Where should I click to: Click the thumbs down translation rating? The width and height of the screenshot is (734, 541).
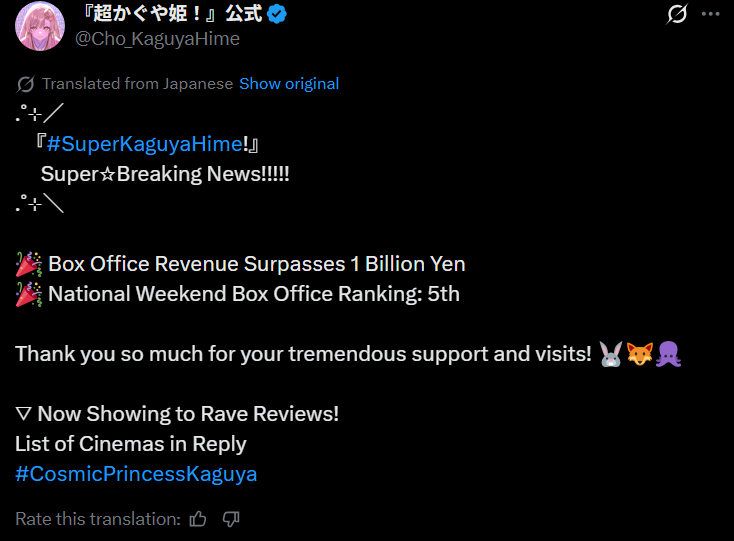pos(231,519)
